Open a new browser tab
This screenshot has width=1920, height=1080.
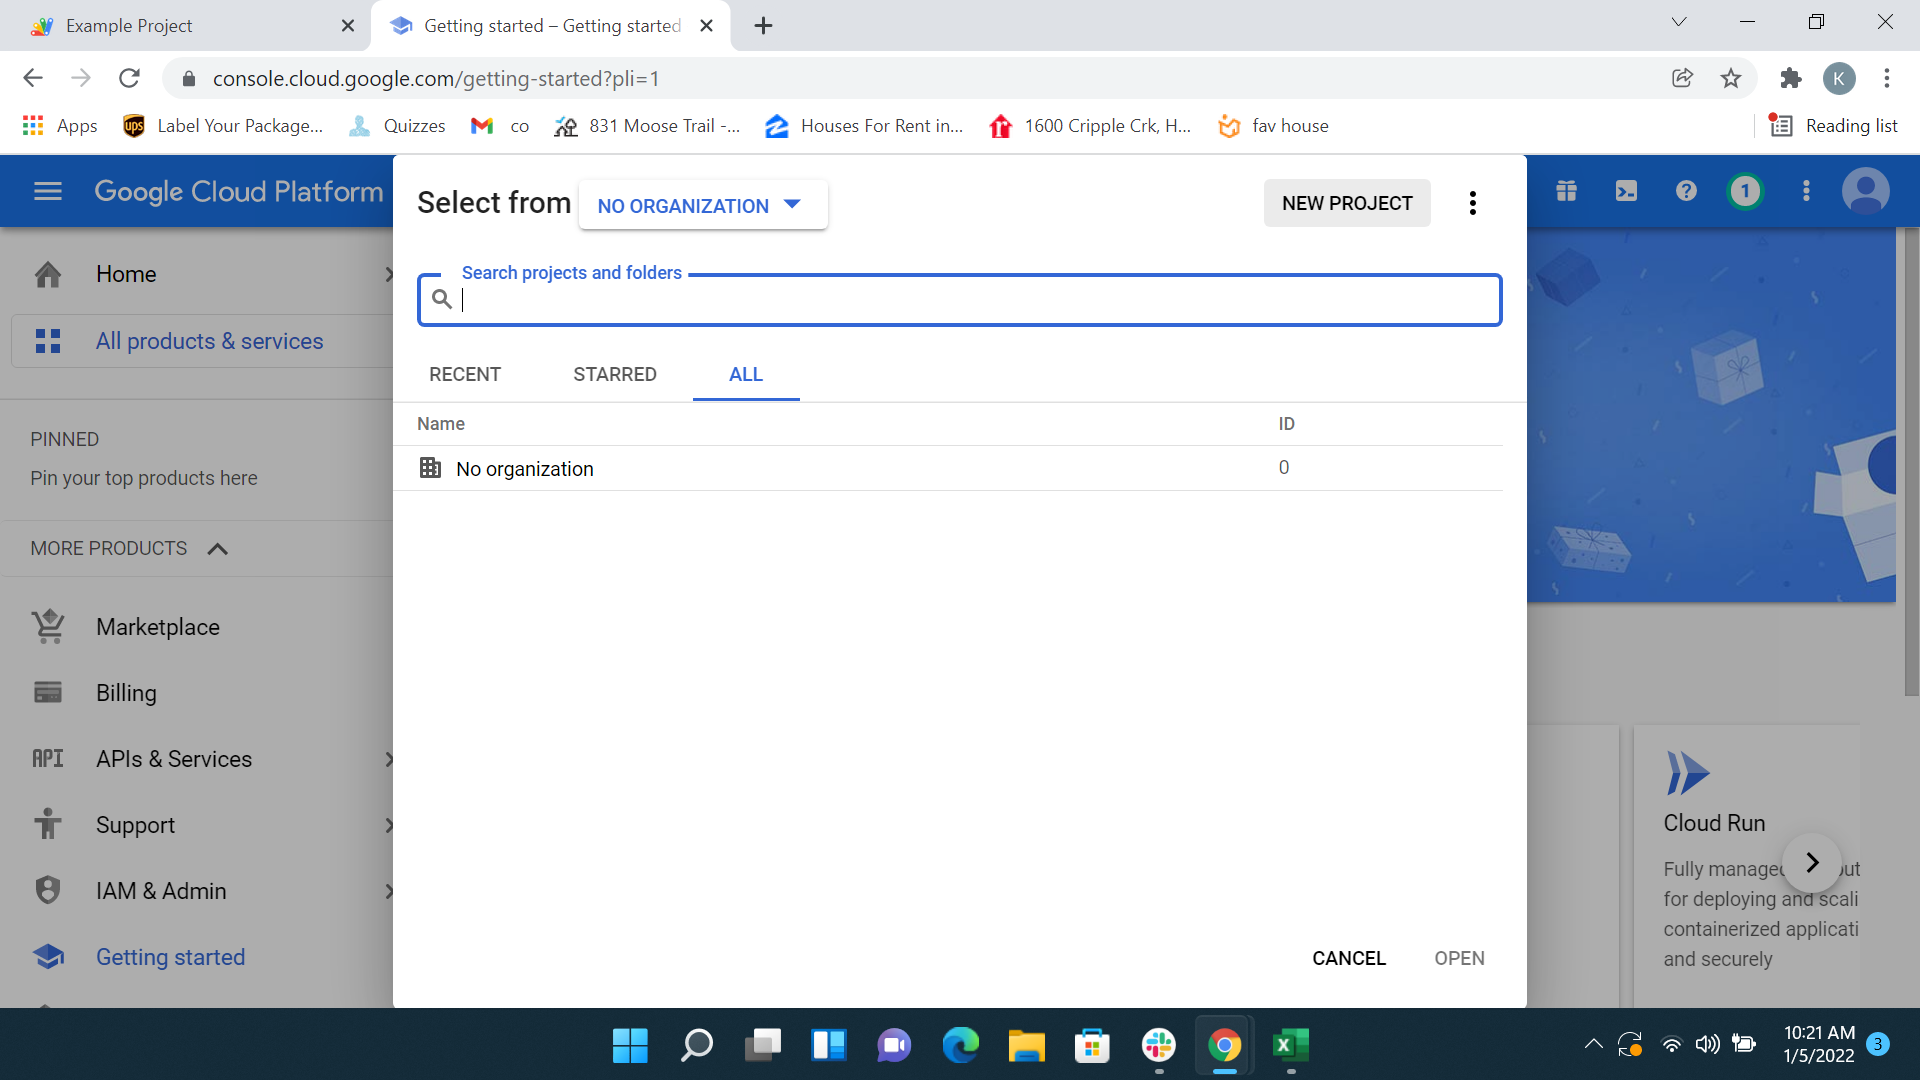pos(763,26)
